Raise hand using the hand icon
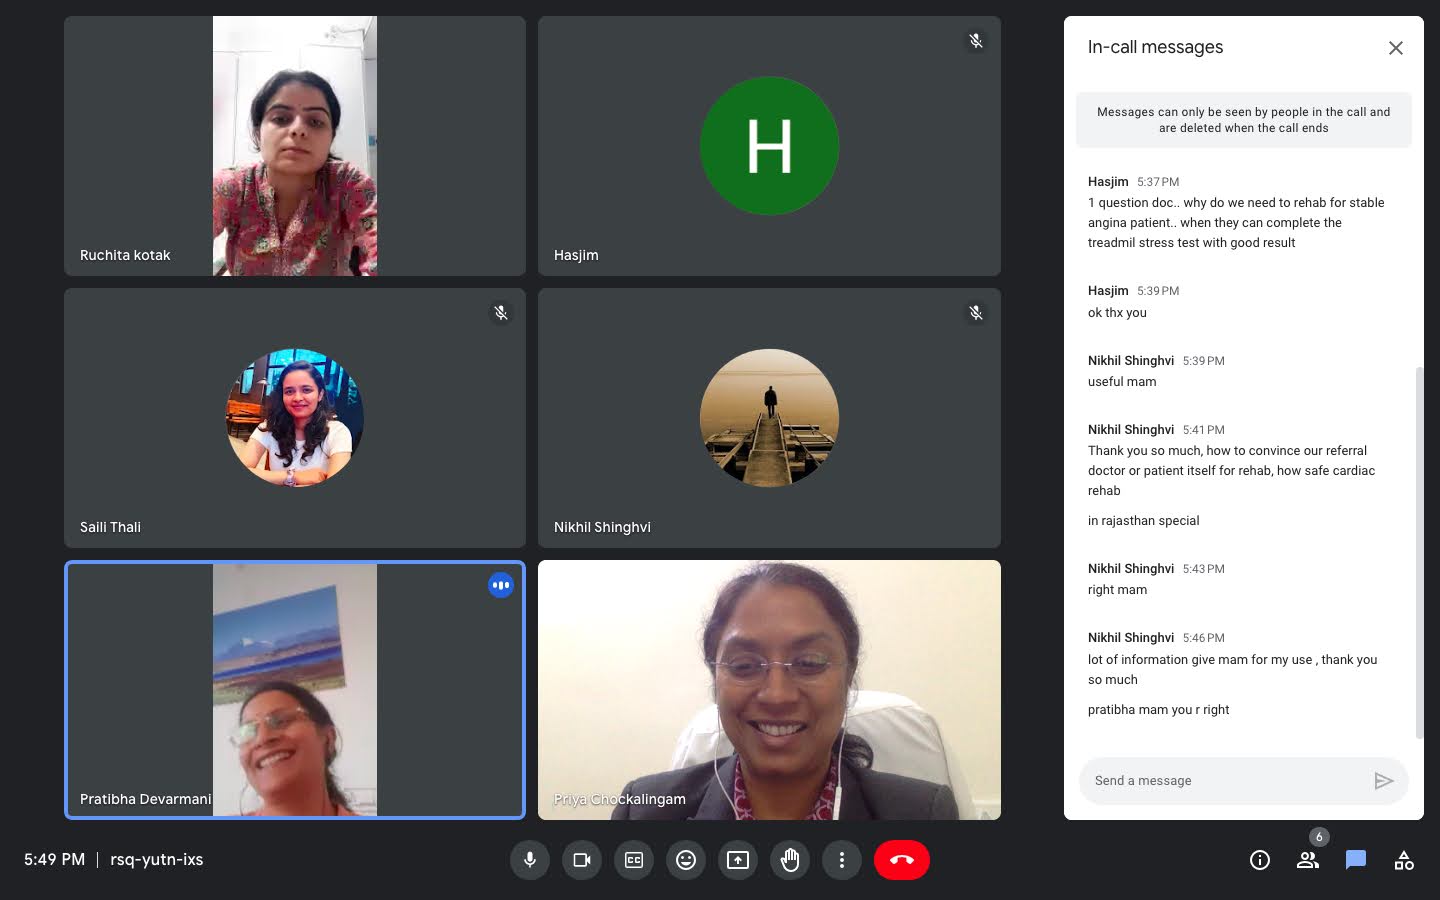Screen dimensions: 1440x900 [x=790, y=860]
